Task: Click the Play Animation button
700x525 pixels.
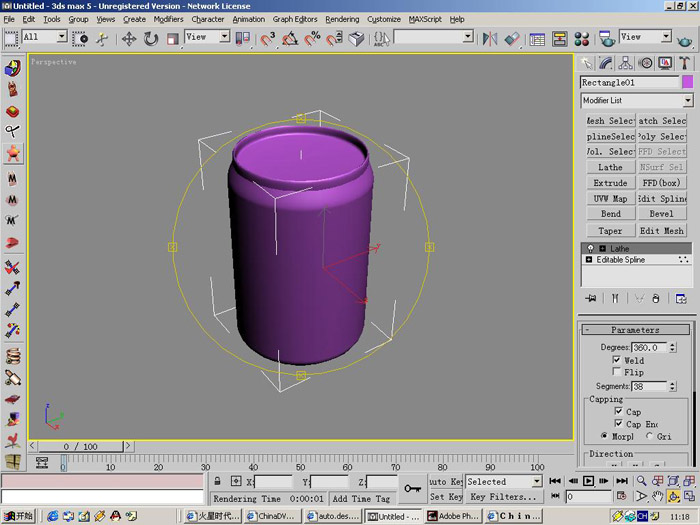Action: (x=588, y=481)
